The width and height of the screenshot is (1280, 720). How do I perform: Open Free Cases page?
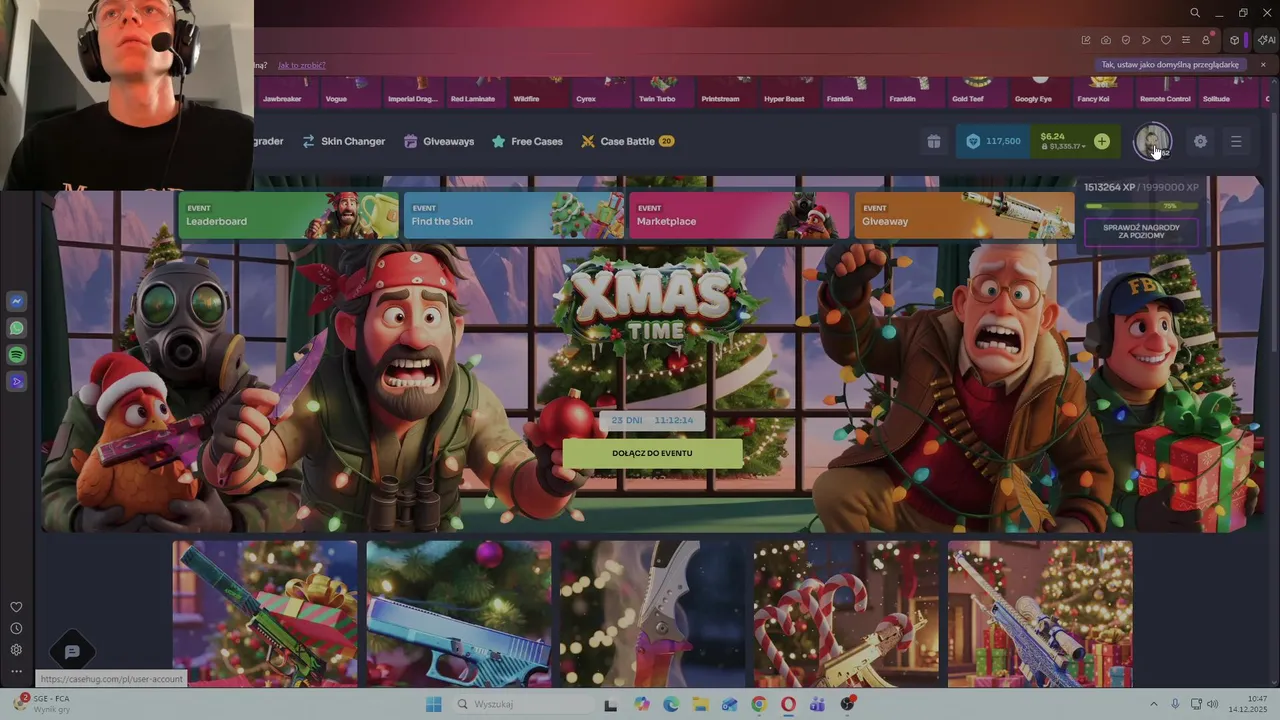pyautogui.click(x=527, y=141)
